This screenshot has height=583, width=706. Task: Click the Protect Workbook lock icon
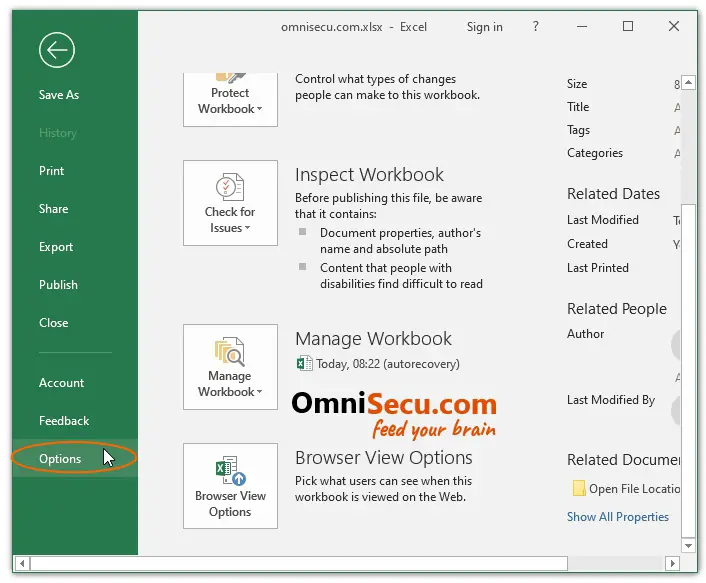pyautogui.click(x=231, y=78)
